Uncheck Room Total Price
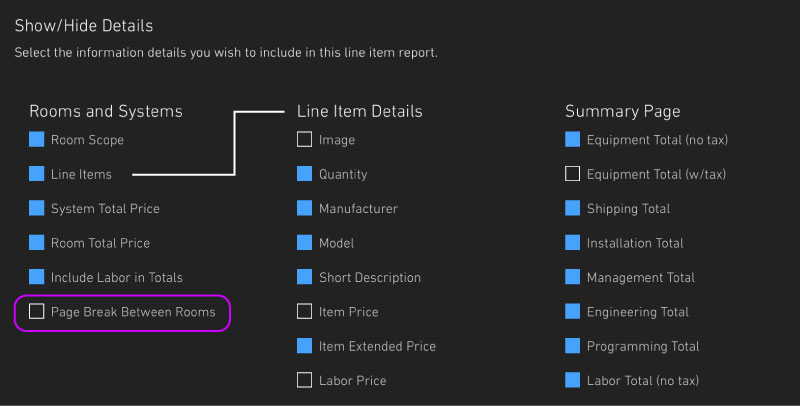 [x=36, y=242]
